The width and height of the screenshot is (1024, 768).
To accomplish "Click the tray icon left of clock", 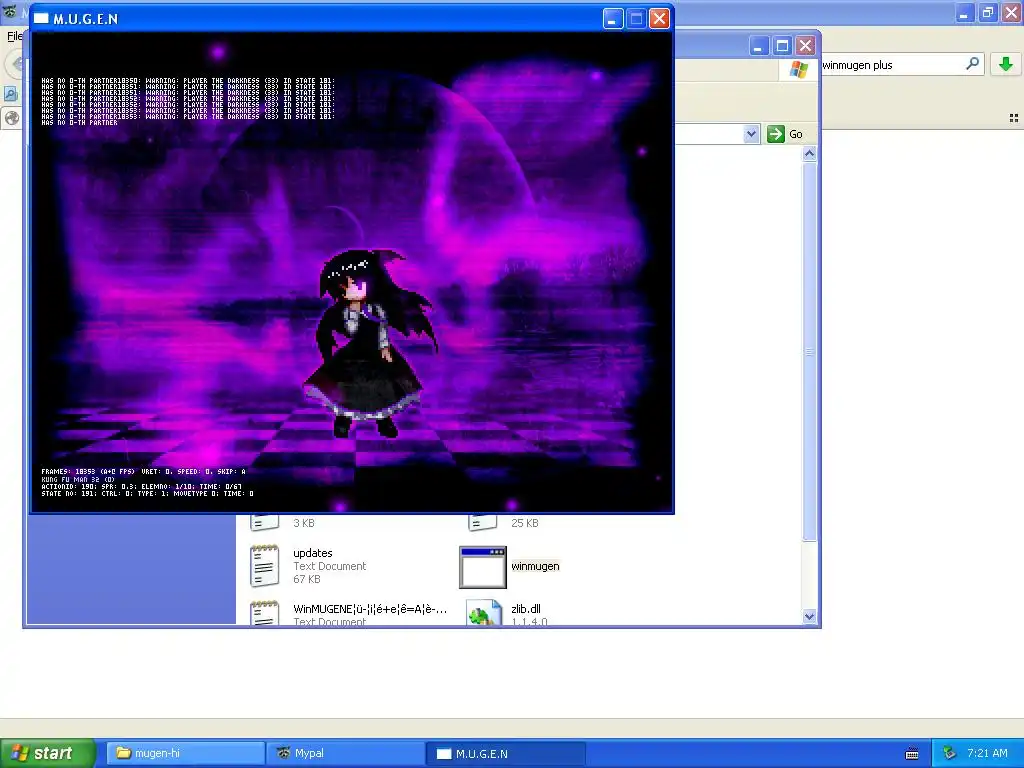I will tap(950, 753).
